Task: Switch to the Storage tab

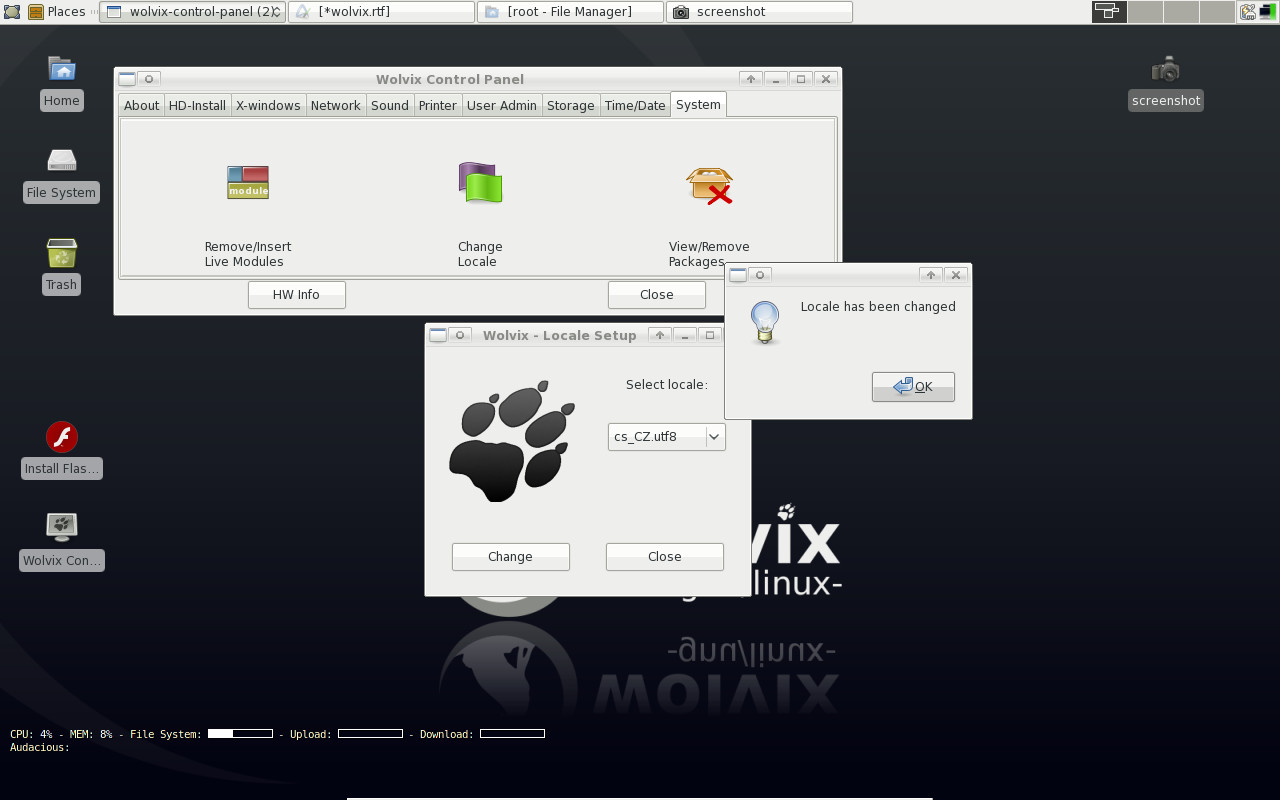Action: pos(570,105)
